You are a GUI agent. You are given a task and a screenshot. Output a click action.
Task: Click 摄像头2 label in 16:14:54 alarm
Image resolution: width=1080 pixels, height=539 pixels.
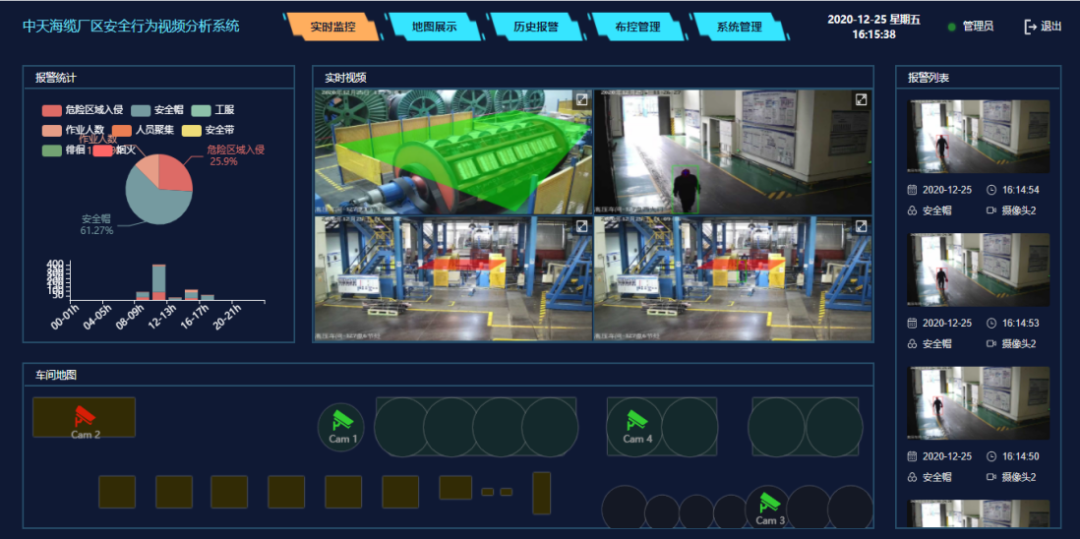coord(1019,210)
